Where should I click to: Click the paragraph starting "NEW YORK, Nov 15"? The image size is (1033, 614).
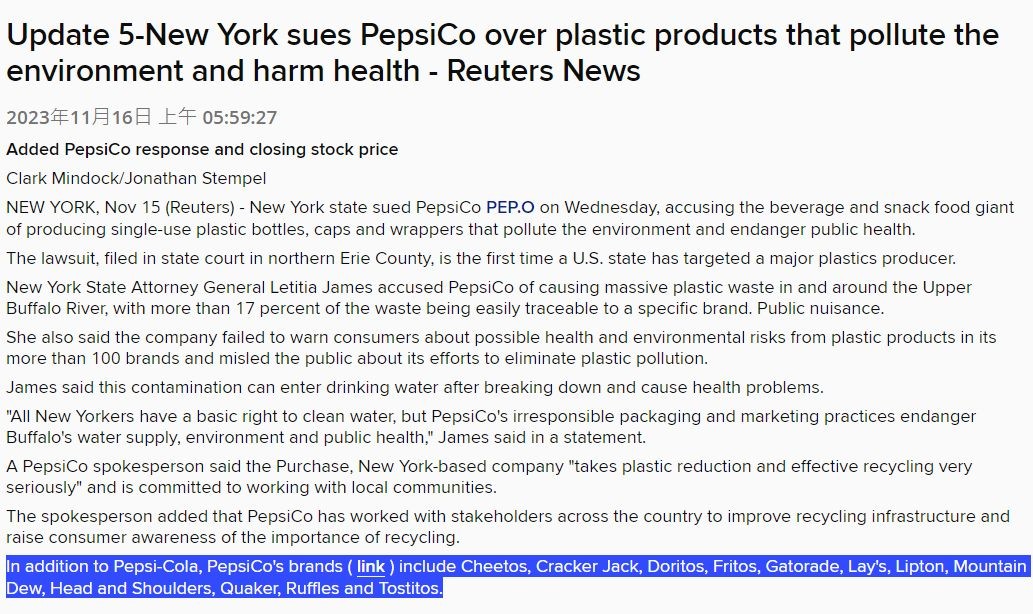tap(510, 218)
